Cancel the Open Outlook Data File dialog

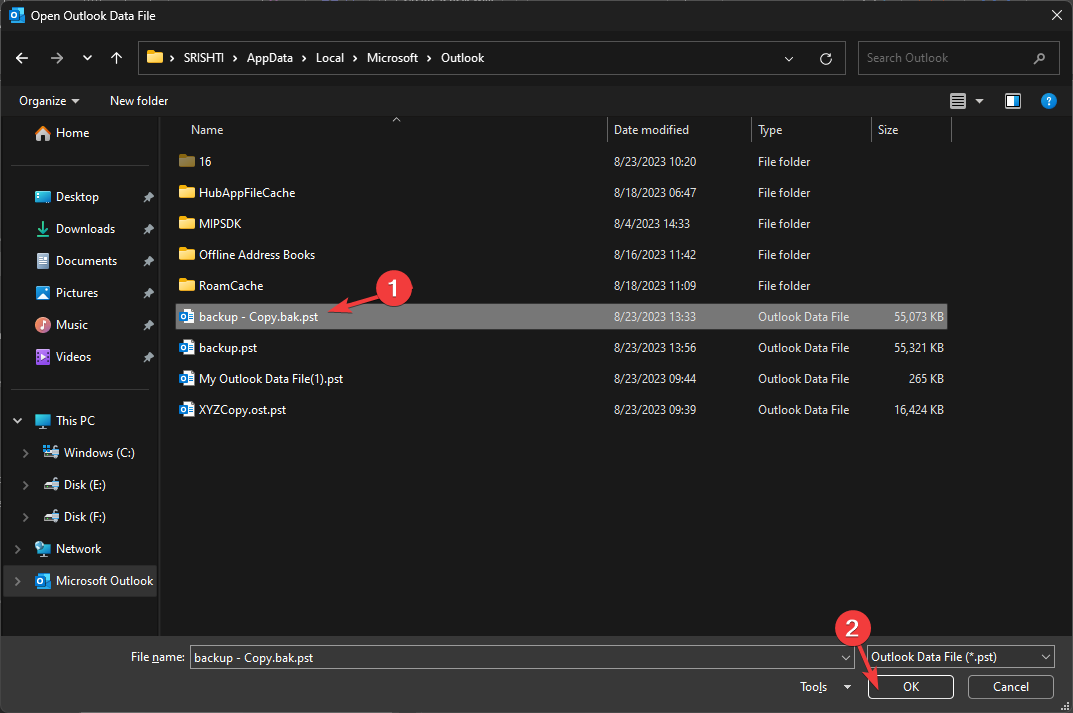point(1011,687)
